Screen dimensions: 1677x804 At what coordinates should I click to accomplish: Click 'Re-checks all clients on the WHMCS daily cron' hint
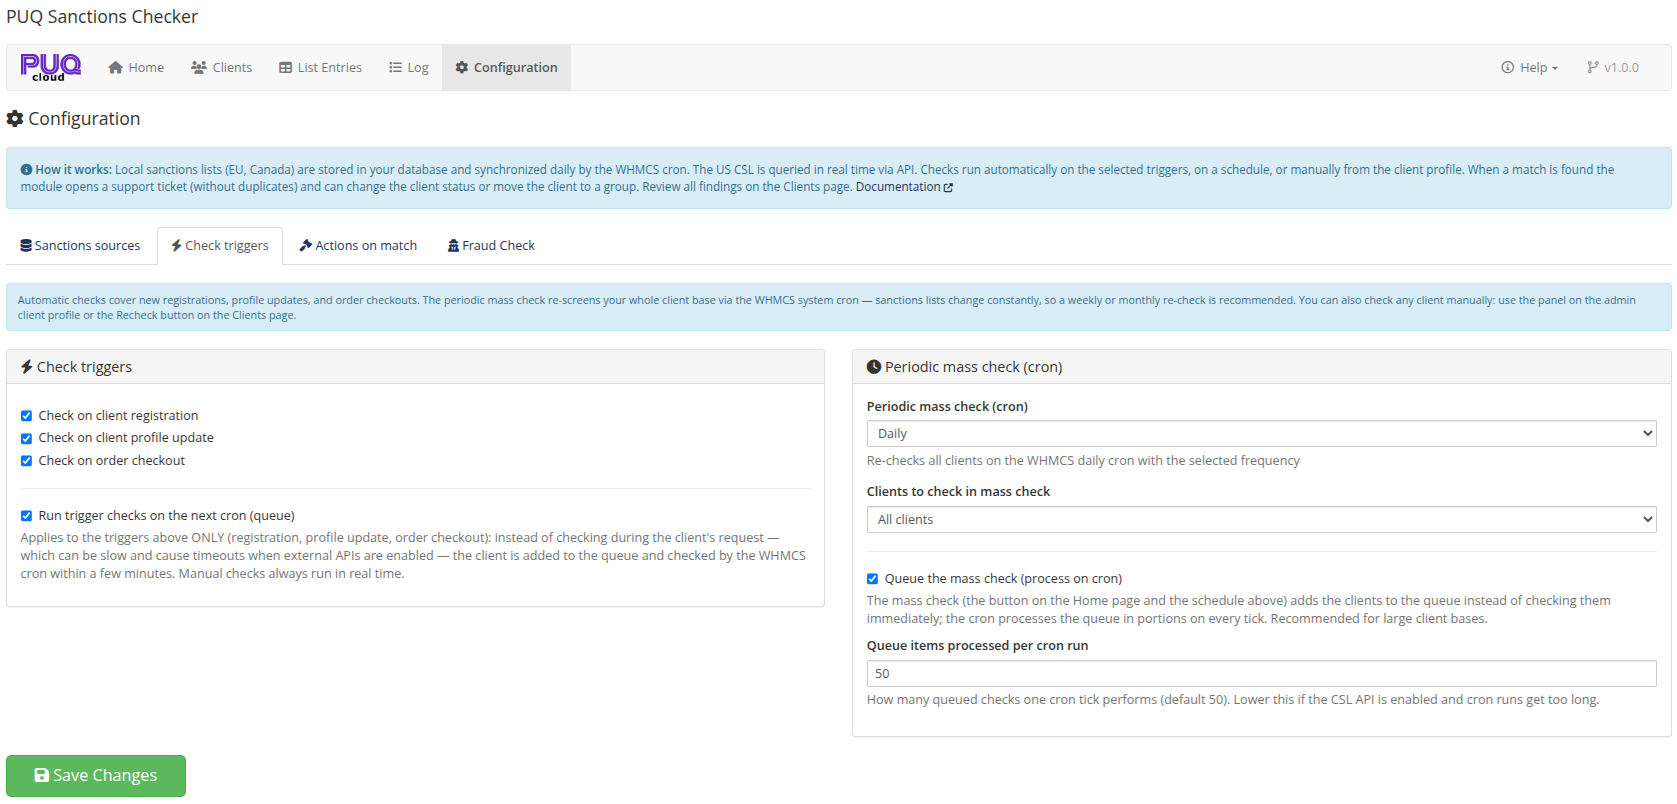pos(1083,461)
